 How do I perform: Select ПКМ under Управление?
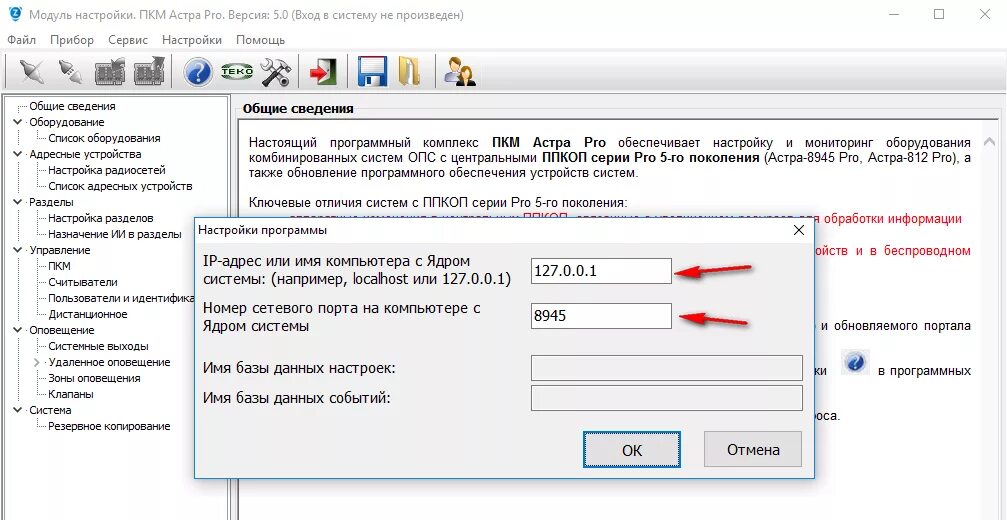tap(60, 266)
